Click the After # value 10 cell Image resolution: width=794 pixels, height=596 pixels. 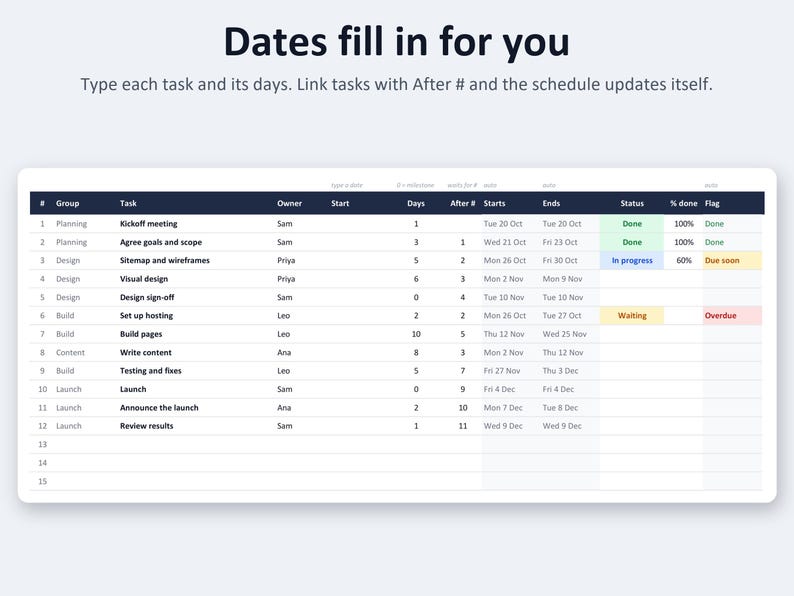tap(463, 408)
